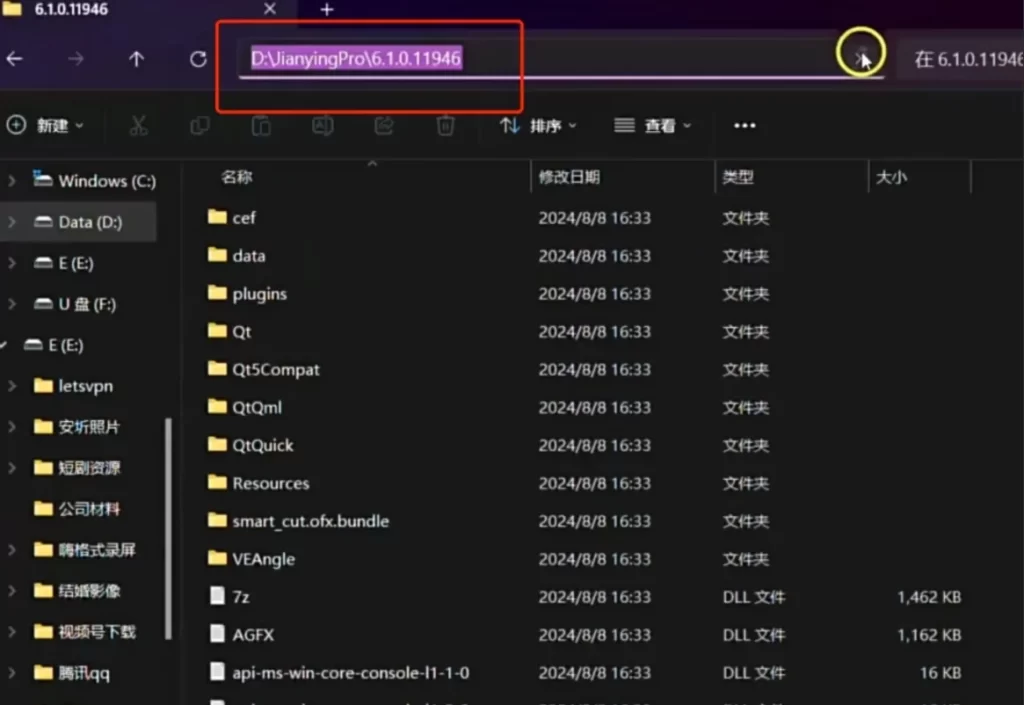
Task: Click the 7z DLL file icon
Action: [x=217, y=596]
